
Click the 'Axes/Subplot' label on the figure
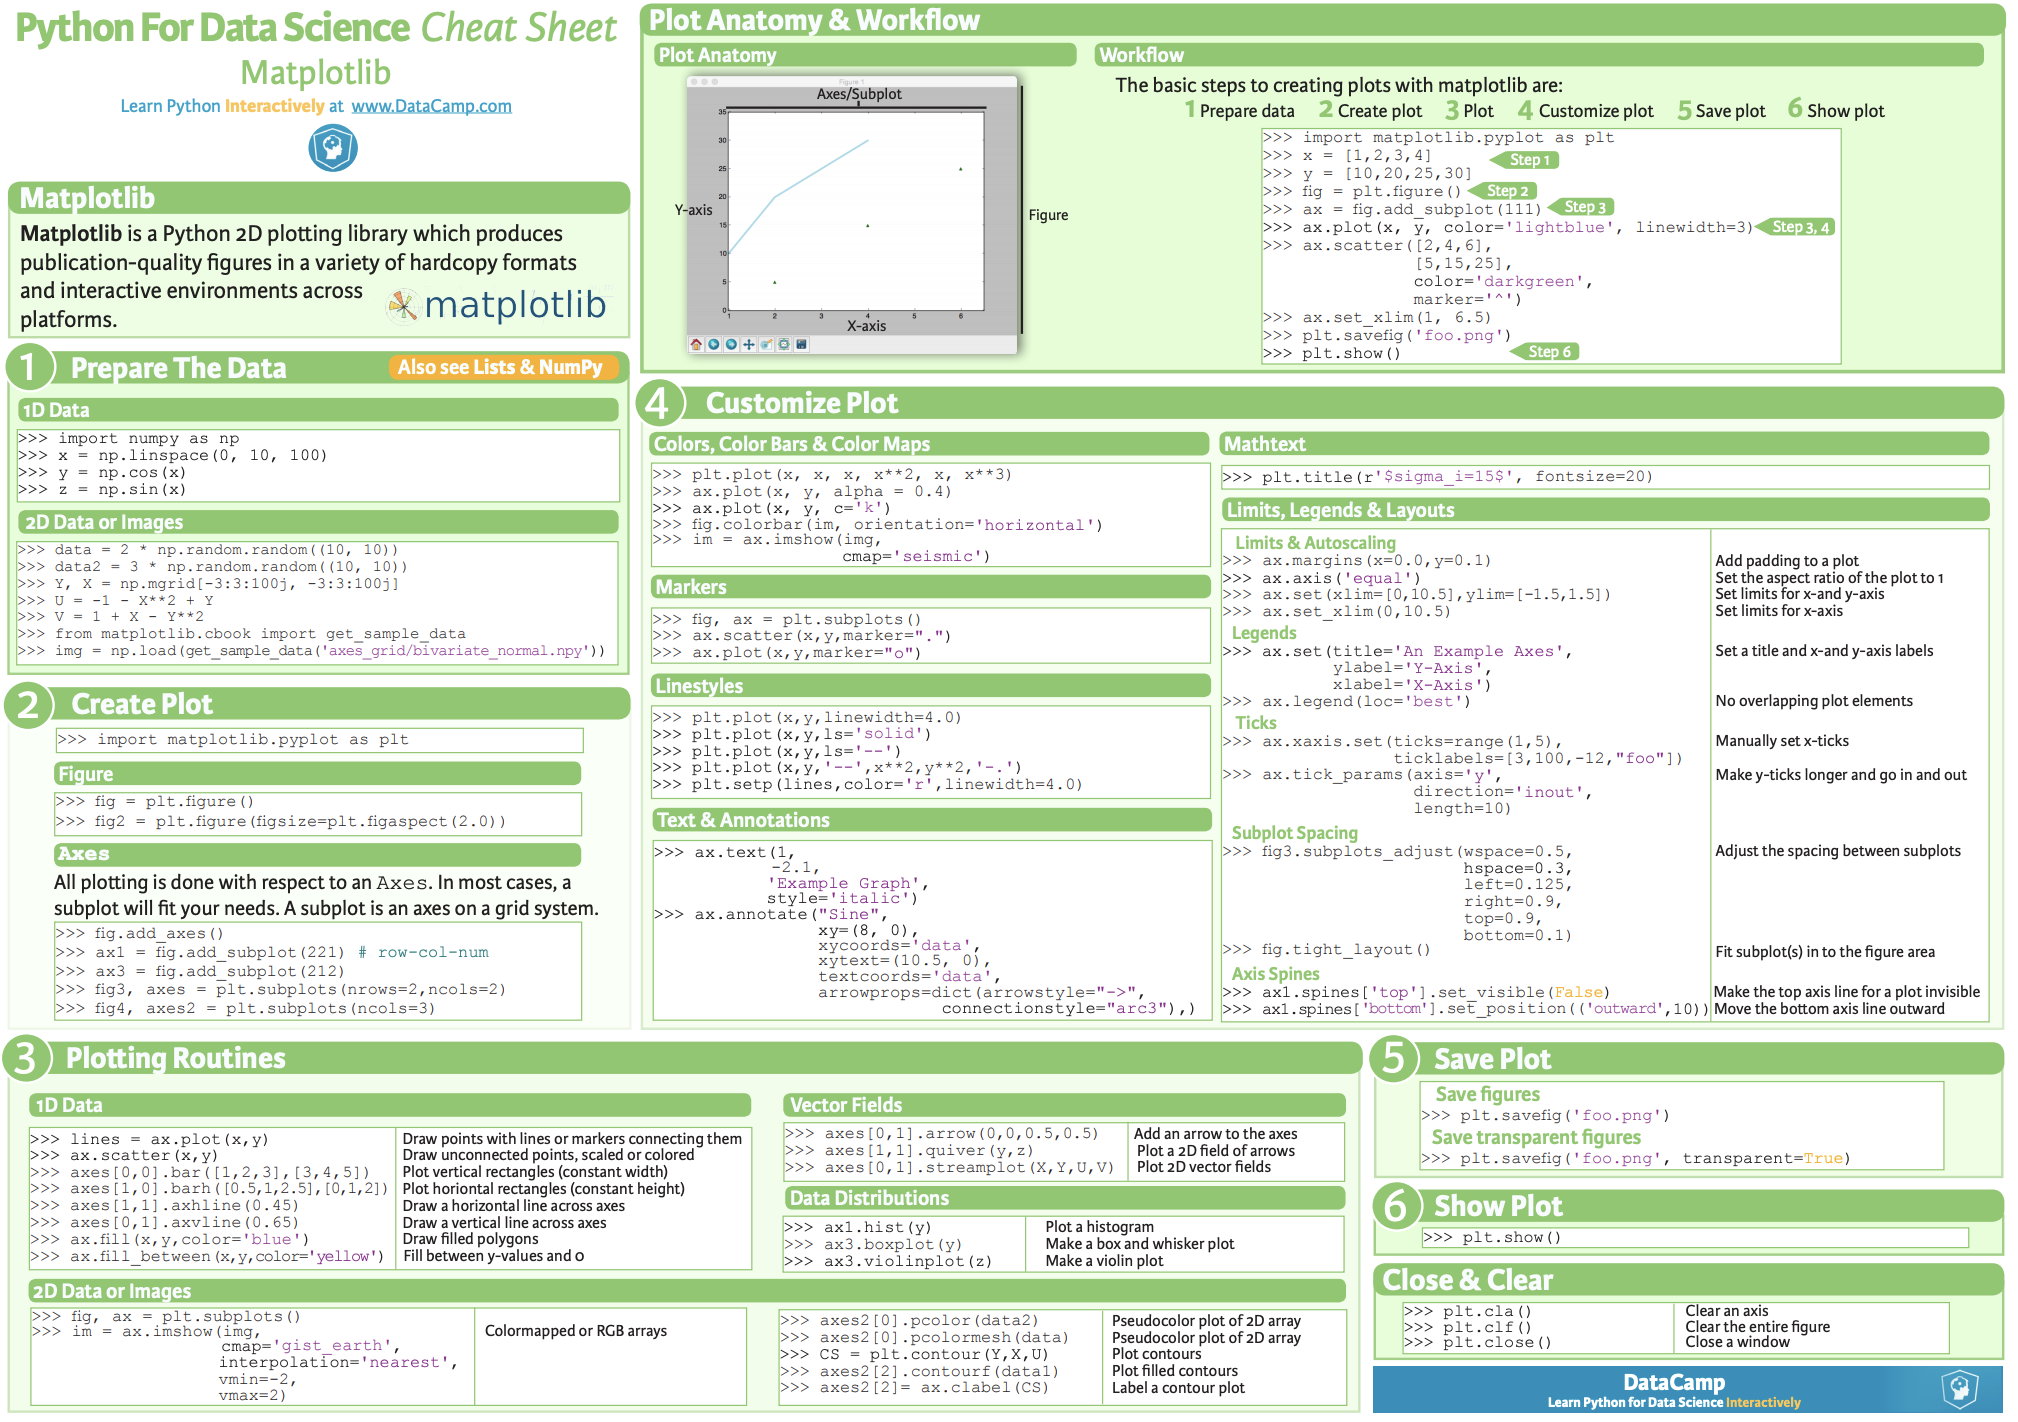pos(859,94)
